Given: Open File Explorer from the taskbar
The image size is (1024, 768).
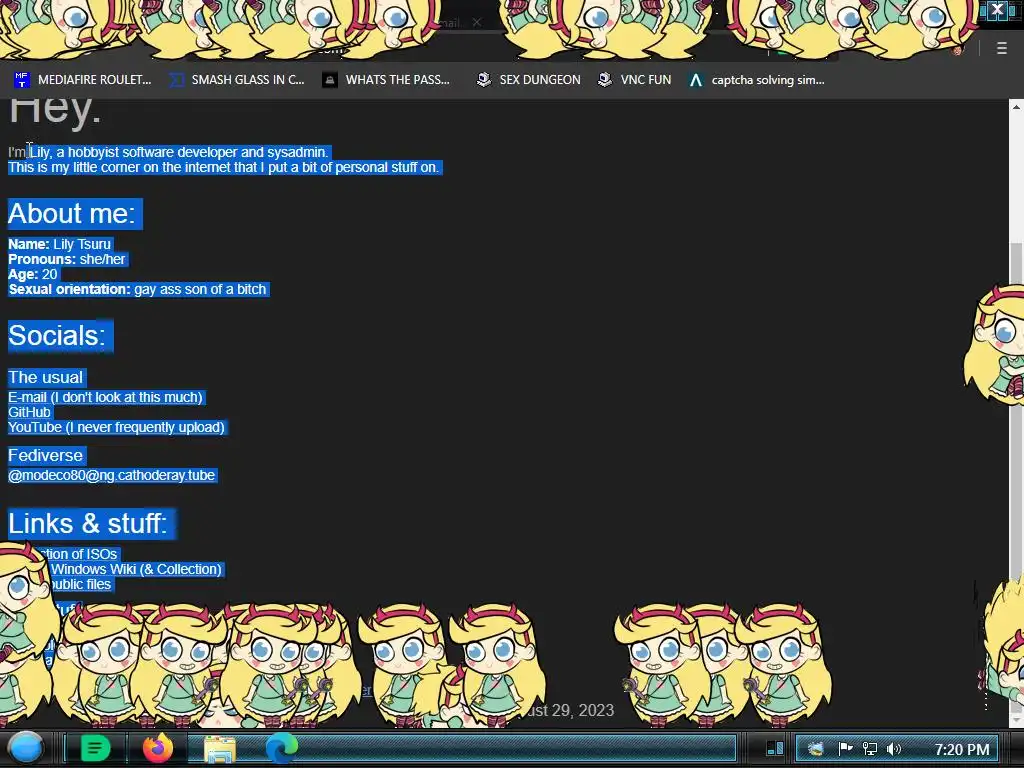Looking at the screenshot, I should (220, 749).
